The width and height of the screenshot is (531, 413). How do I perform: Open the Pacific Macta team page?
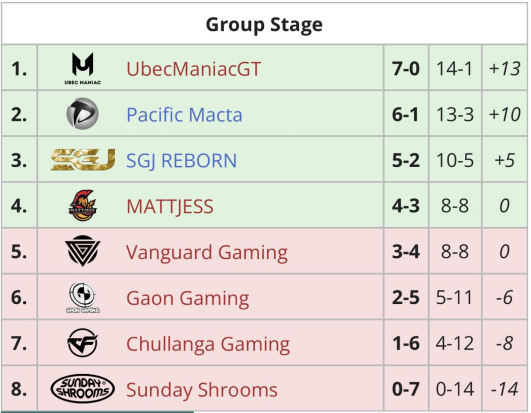point(184,114)
